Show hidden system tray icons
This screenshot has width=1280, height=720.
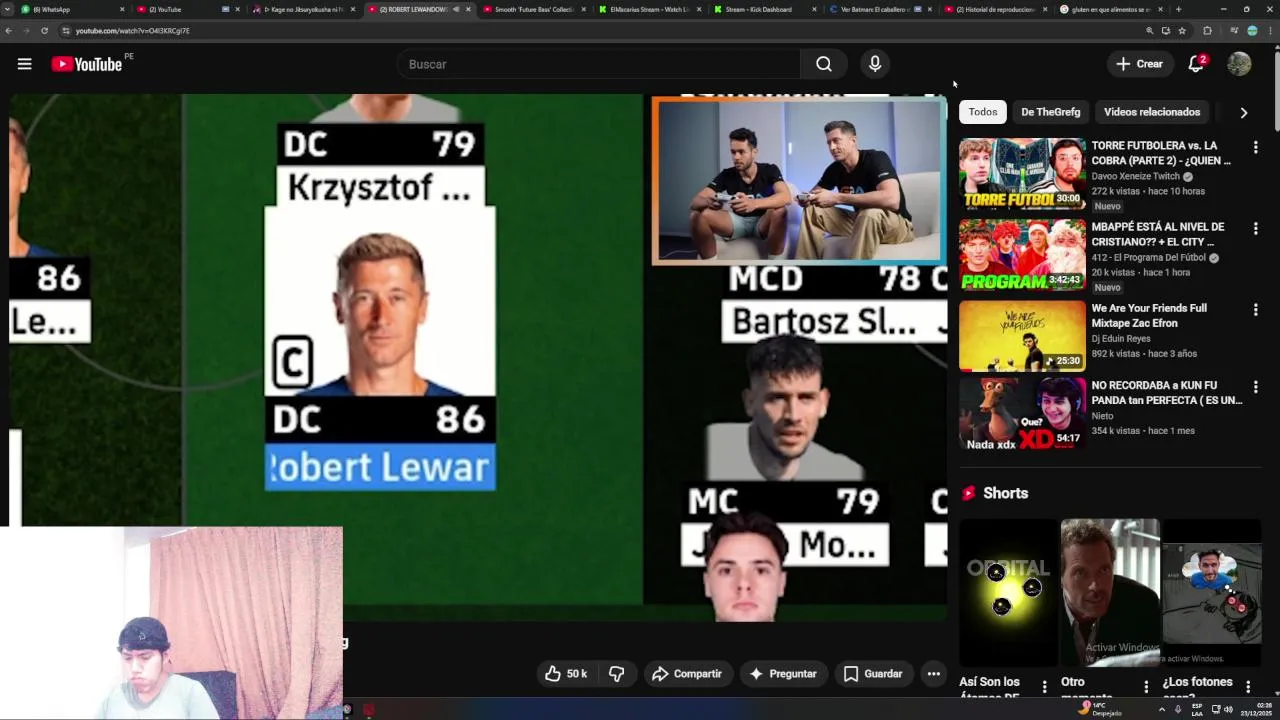click(1162, 709)
